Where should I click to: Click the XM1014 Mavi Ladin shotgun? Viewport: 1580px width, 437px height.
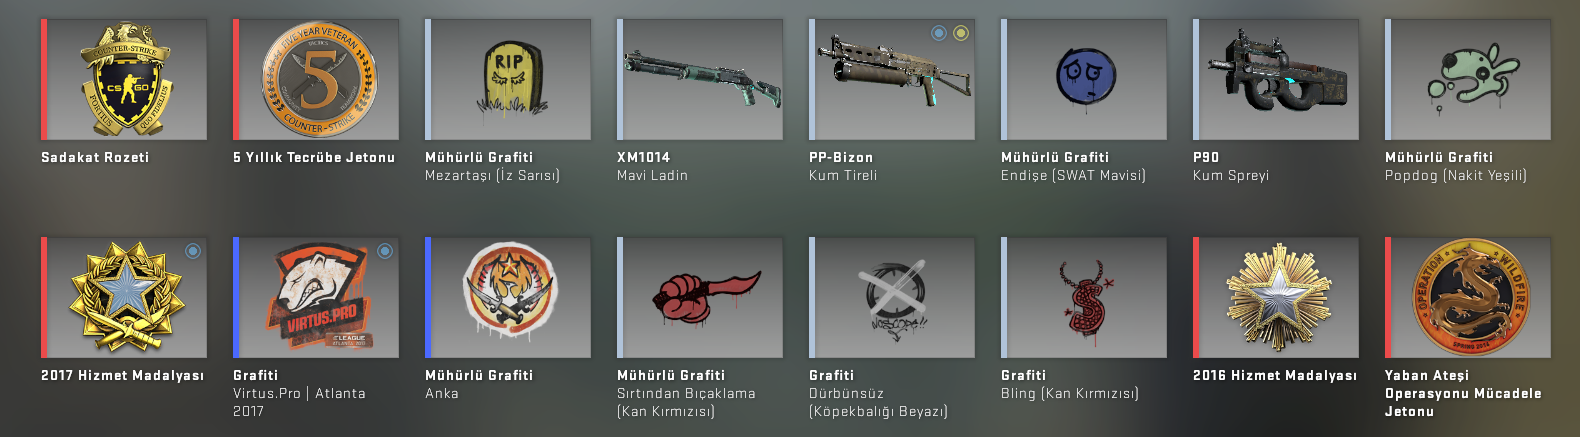pyautogui.click(x=700, y=80)
